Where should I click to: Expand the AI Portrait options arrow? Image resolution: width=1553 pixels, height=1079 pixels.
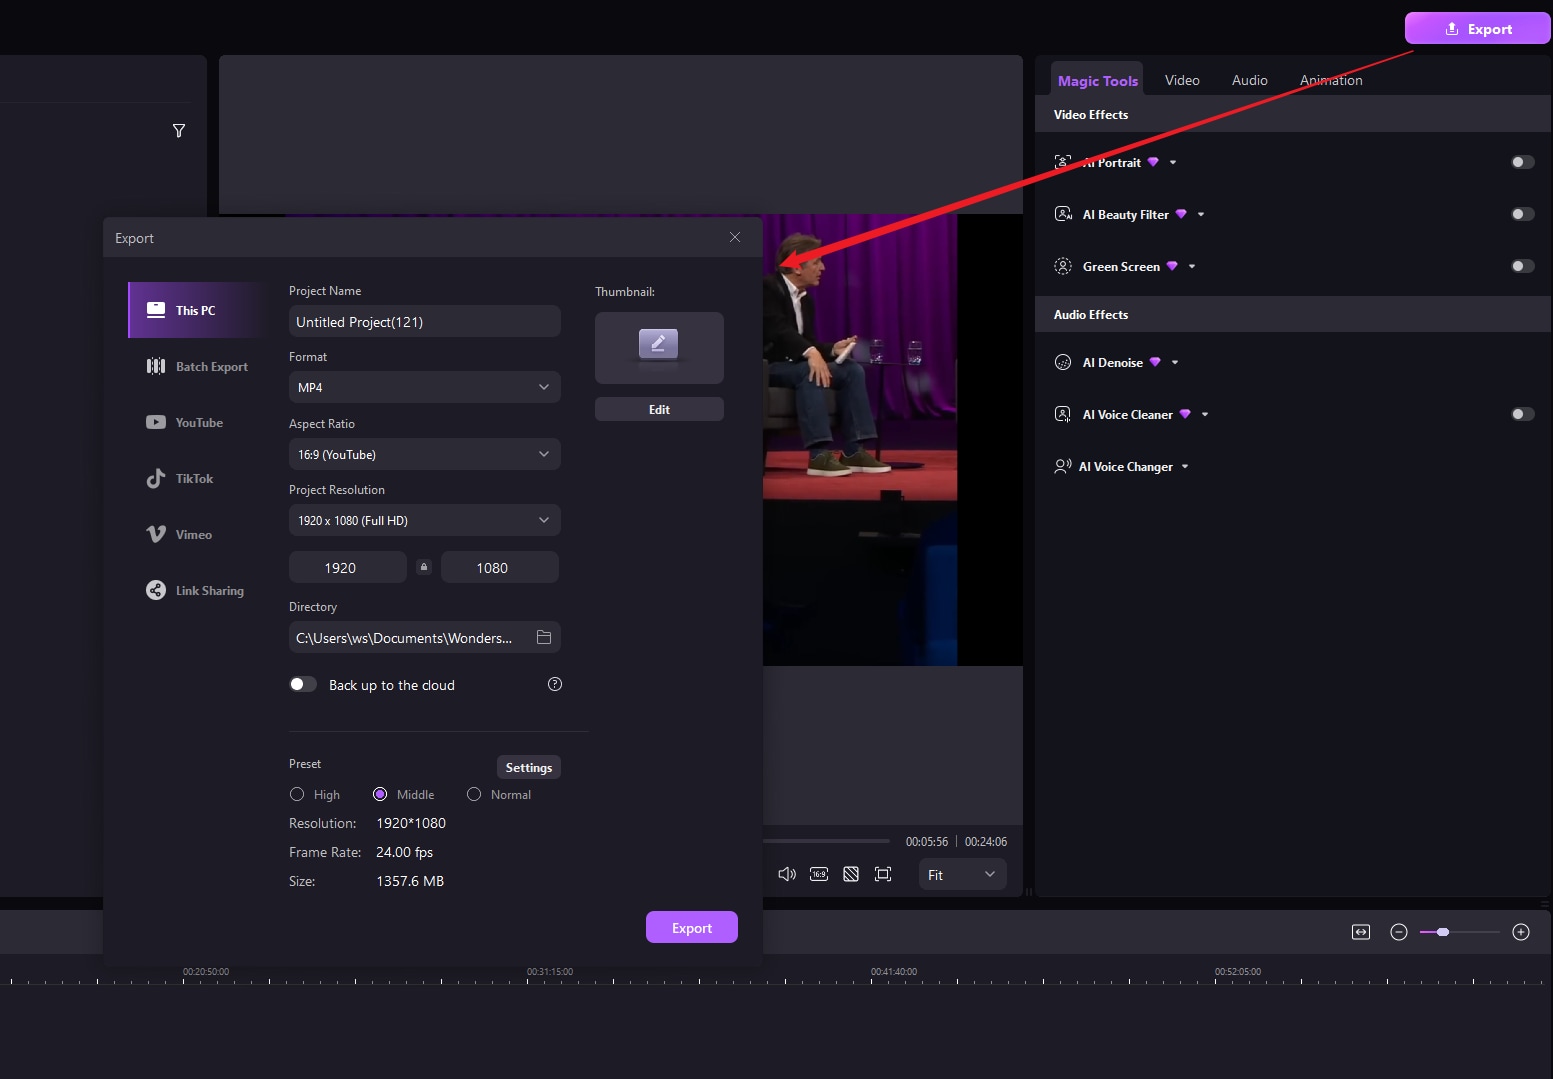click(x=1173, y=162)
